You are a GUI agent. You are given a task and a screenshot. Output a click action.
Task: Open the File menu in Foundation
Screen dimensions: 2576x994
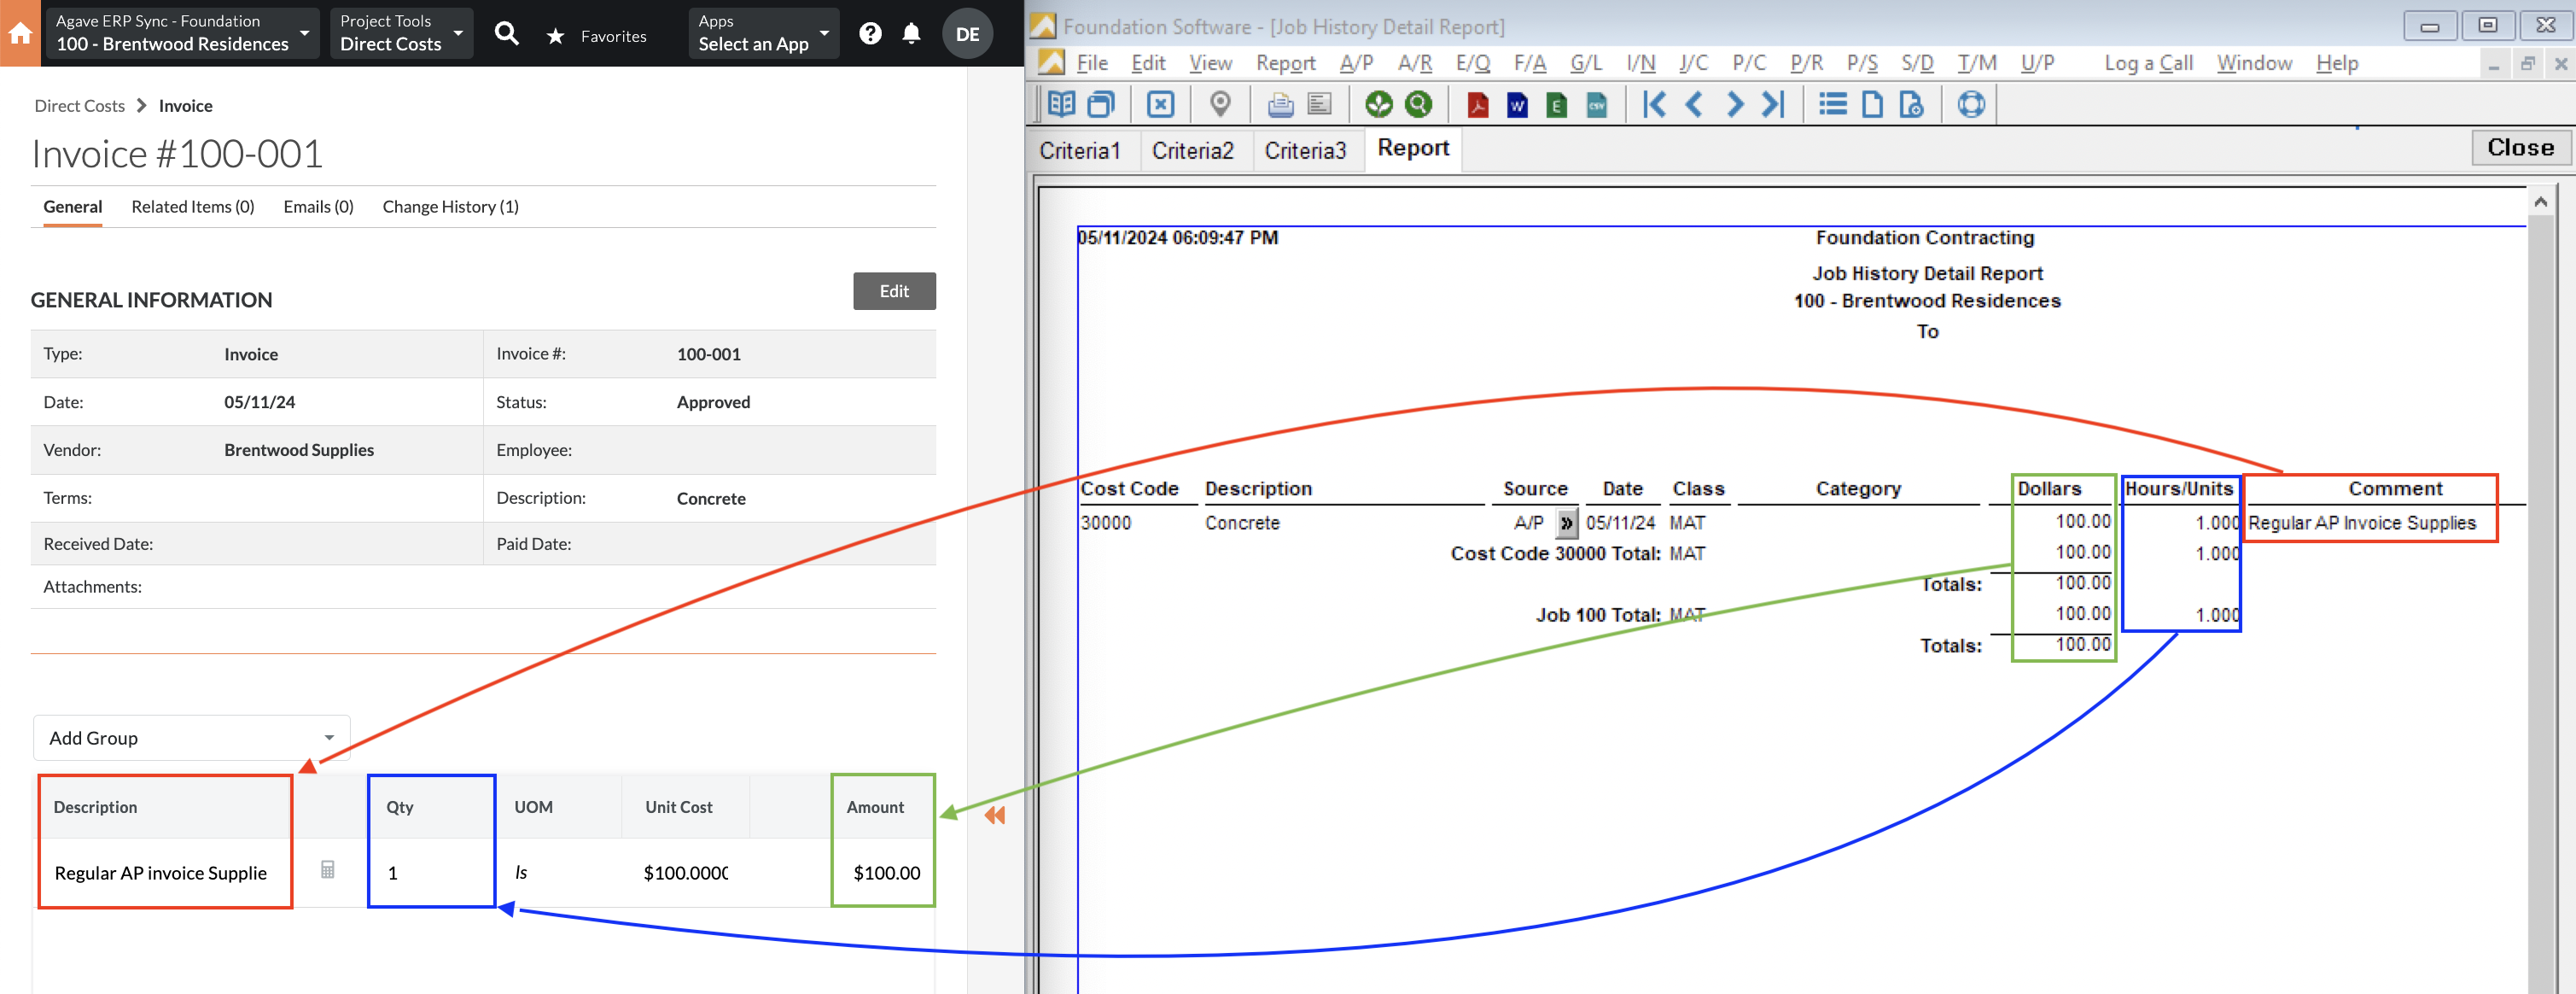[x=1091, y=63]
